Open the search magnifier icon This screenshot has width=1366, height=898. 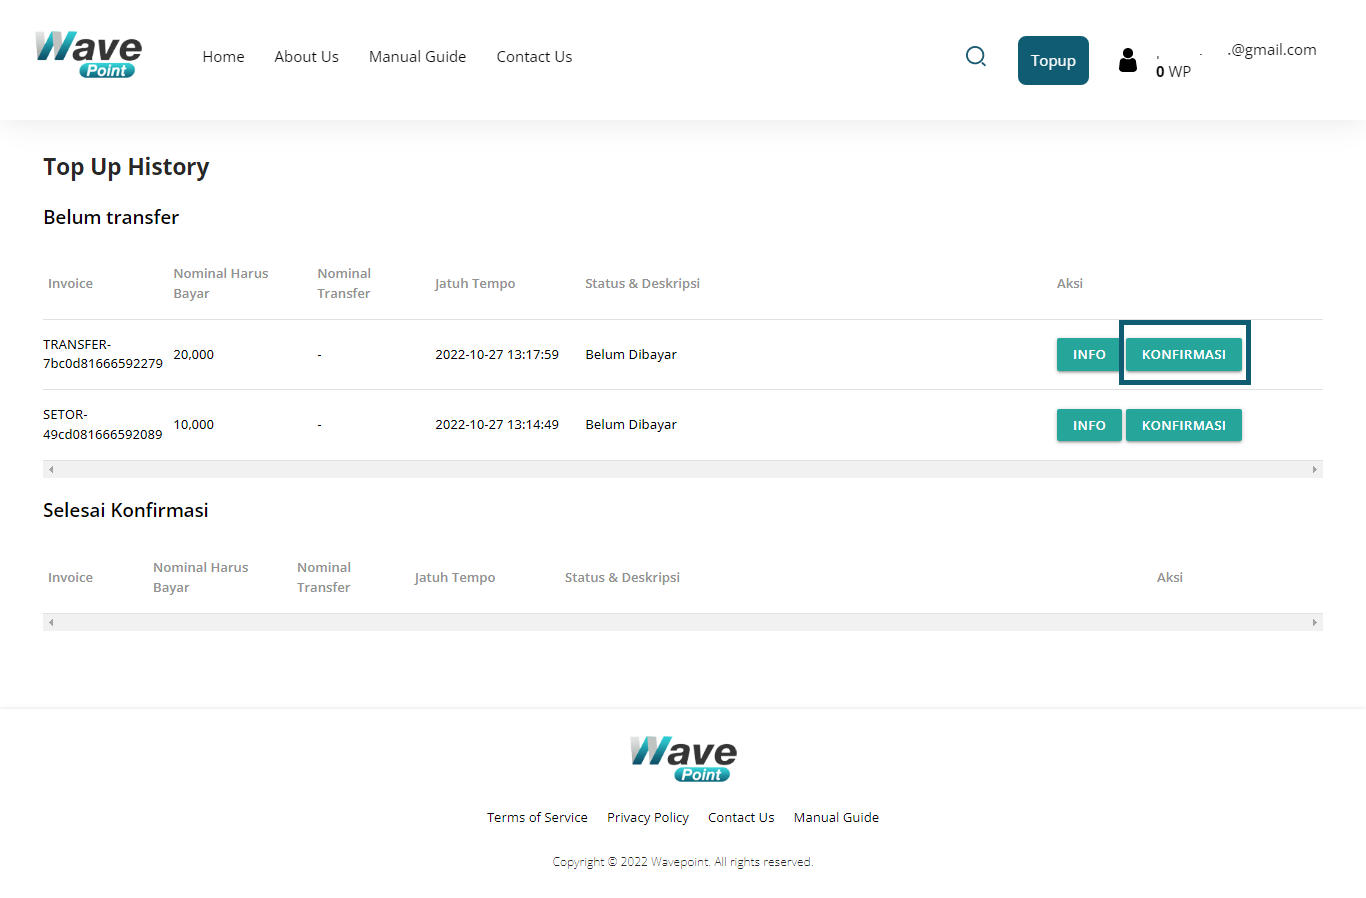[976, 57]
